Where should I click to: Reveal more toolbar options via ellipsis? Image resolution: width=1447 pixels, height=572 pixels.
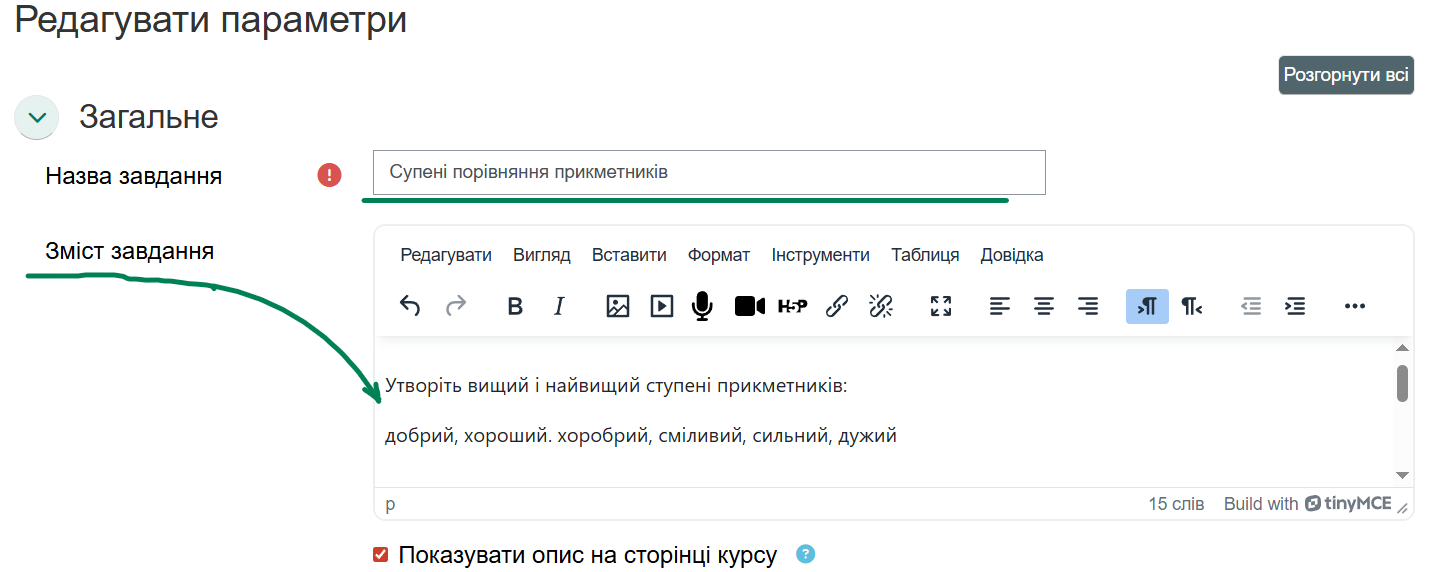pos(1354,306)
